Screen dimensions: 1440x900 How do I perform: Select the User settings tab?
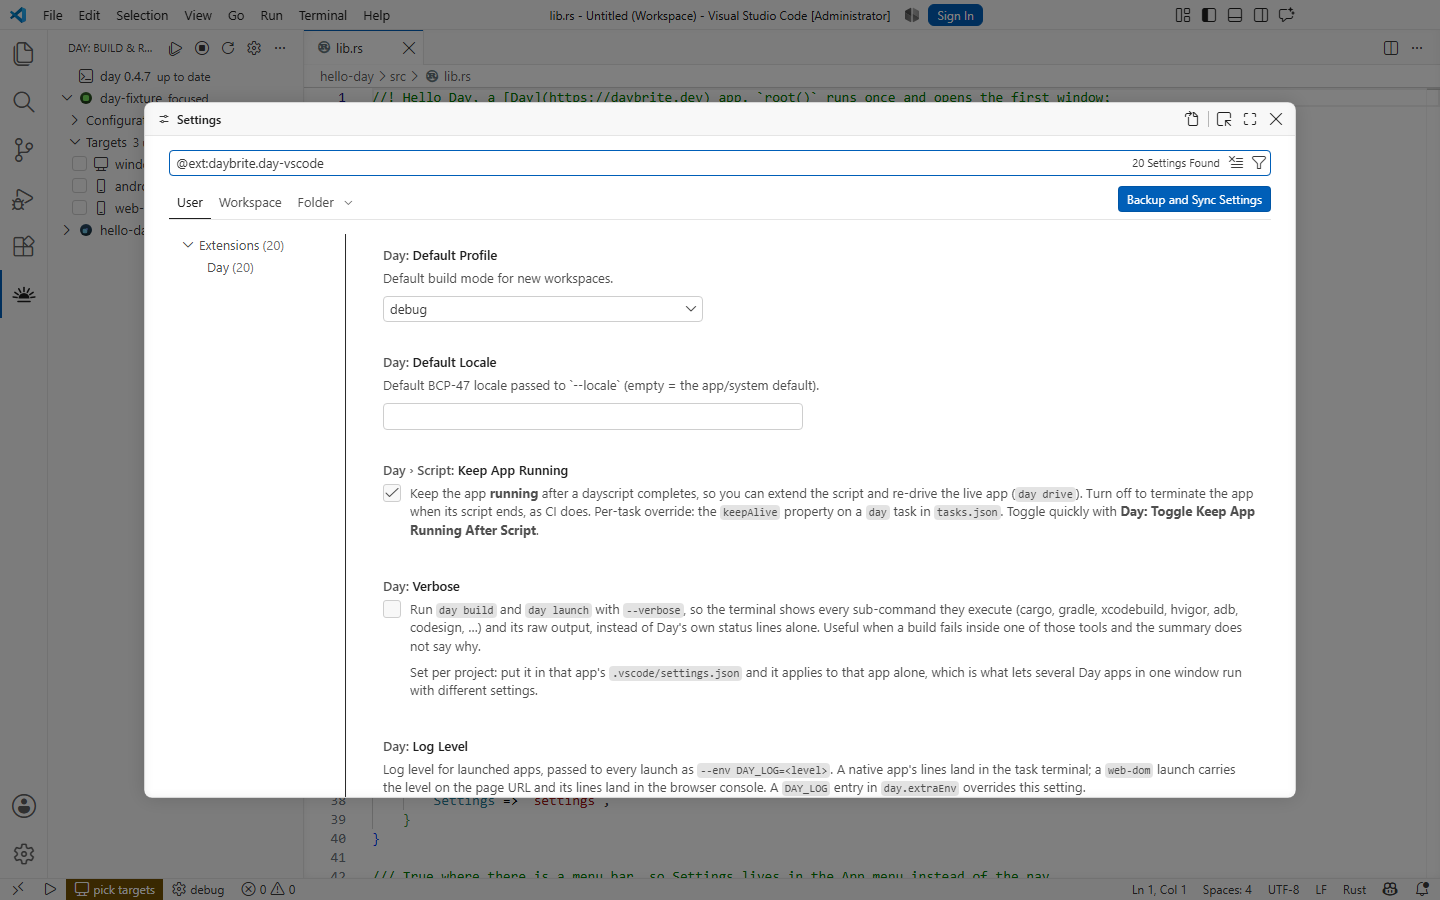tap(190, 203)
